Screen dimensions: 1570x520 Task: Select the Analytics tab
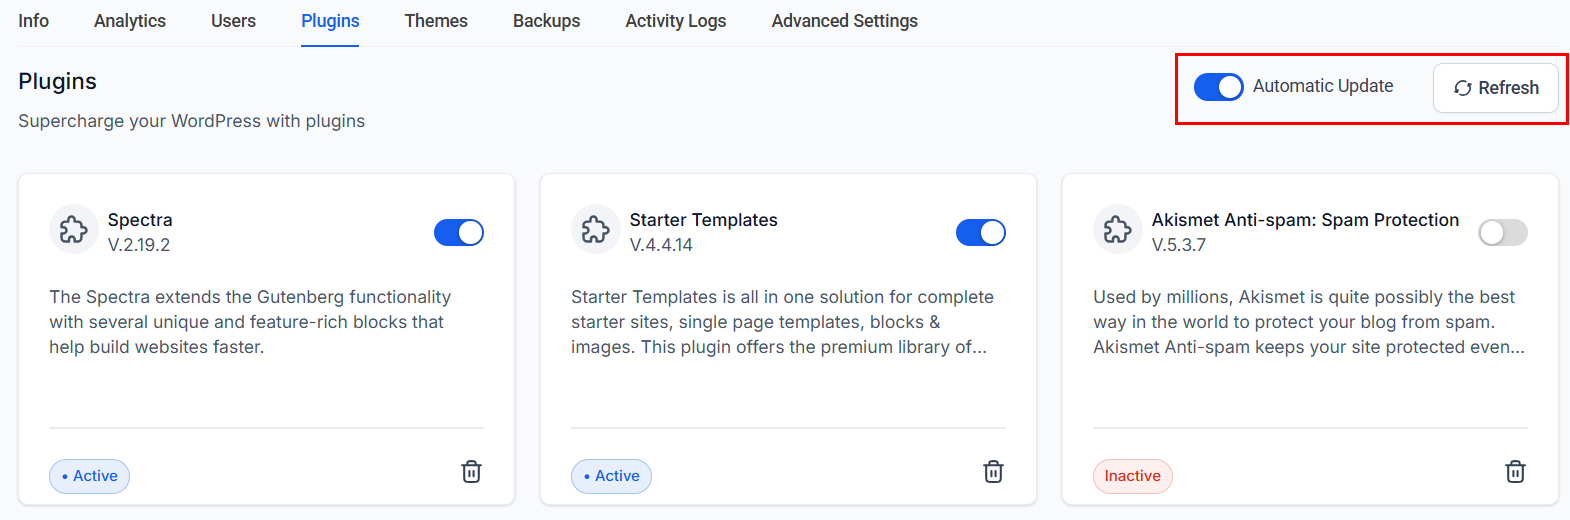[130, 21]
